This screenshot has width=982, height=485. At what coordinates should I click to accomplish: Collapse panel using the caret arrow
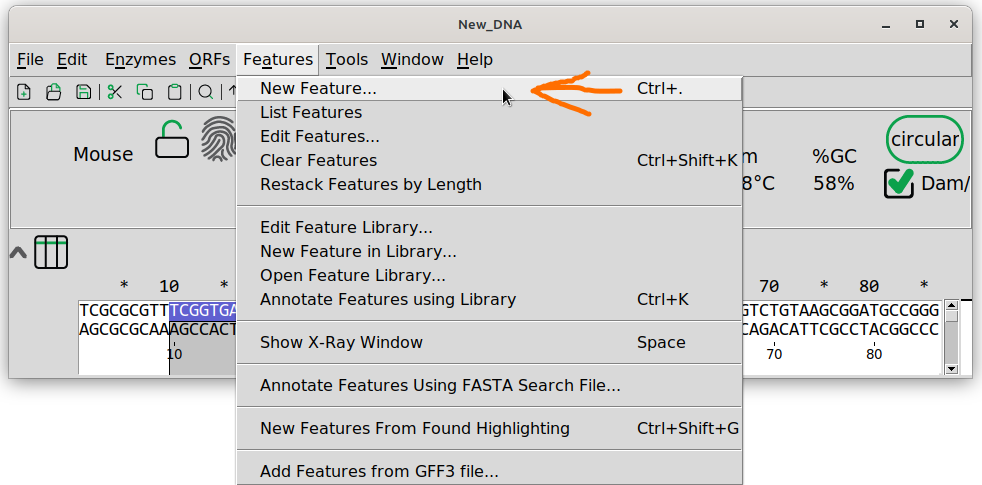click(18, 253)
